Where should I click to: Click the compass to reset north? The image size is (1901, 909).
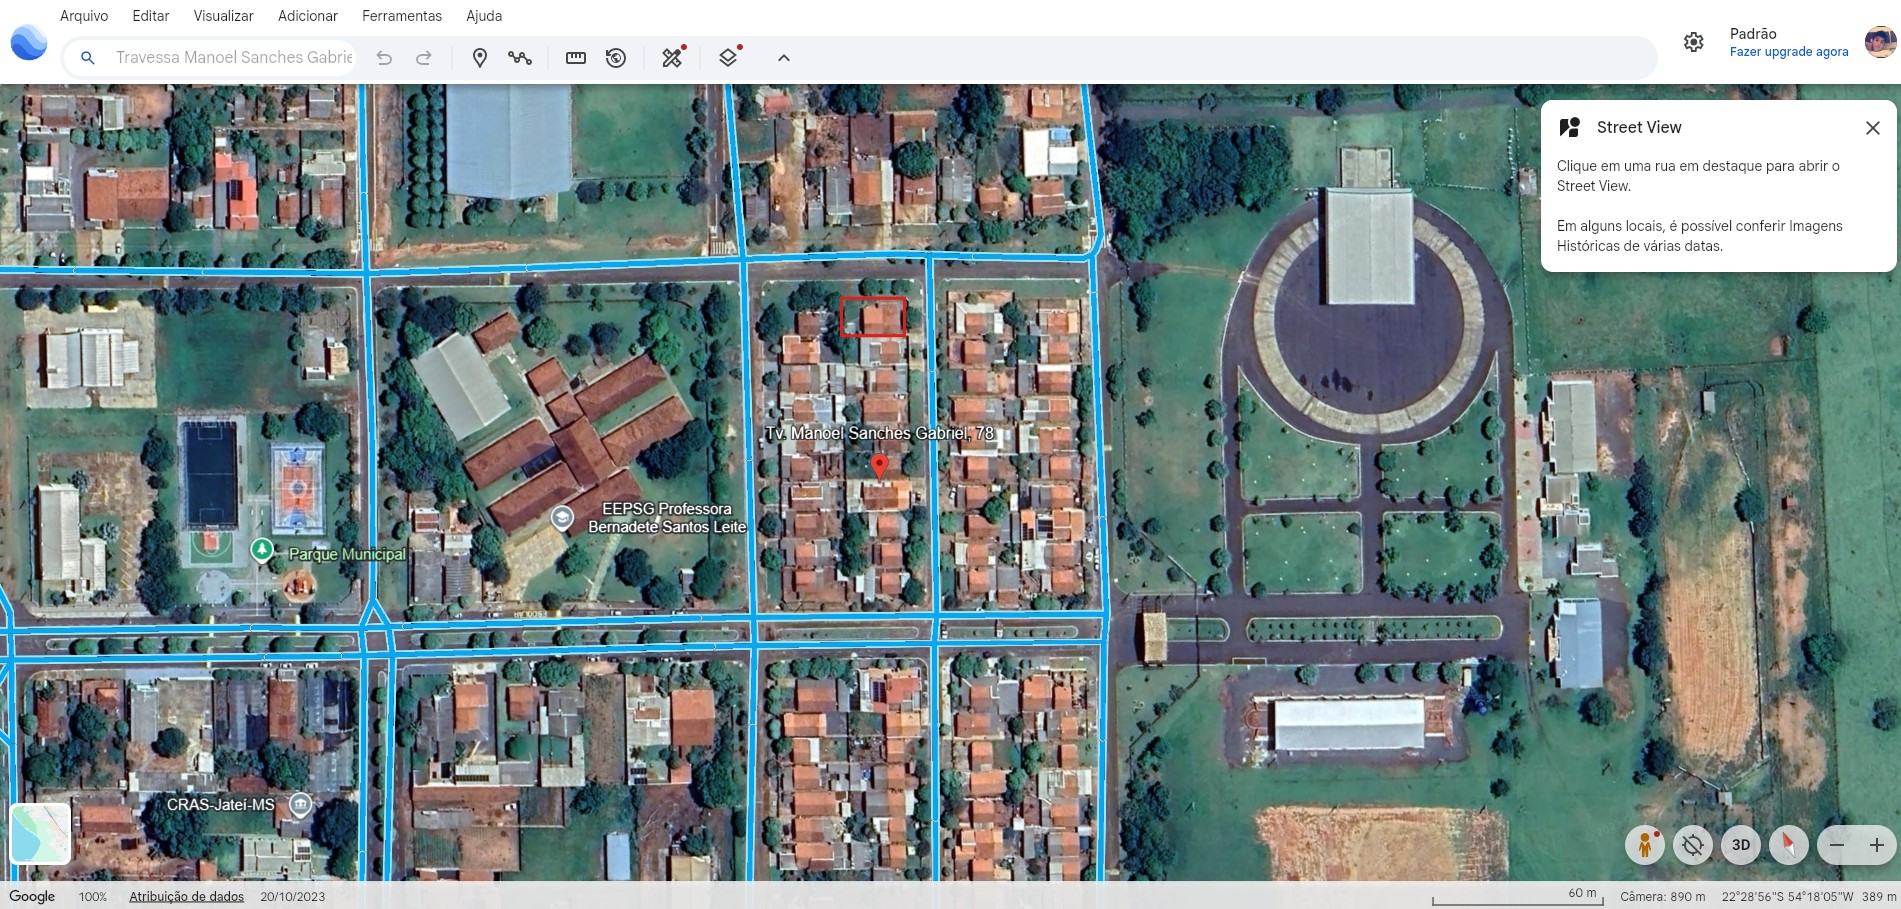tap(1788, 845)
